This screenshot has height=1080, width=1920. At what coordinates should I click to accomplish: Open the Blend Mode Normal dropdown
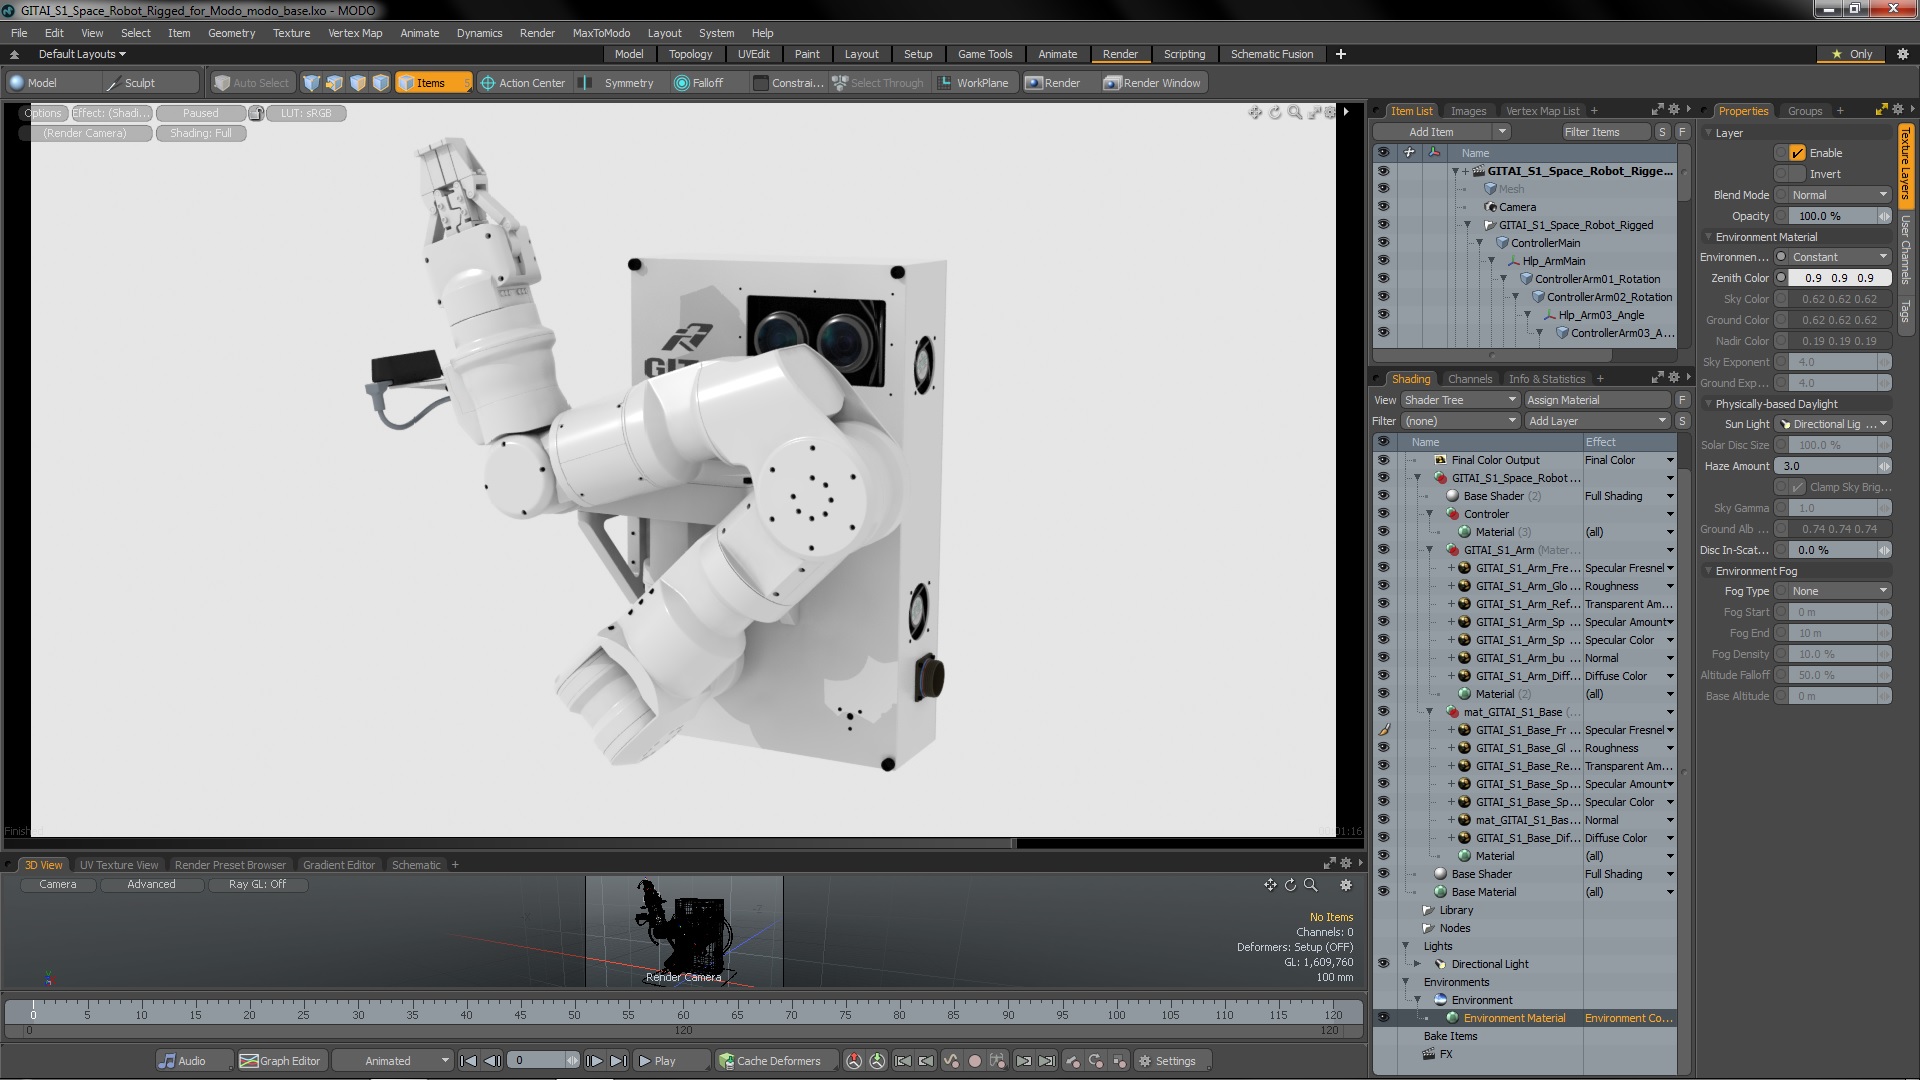tap(1838, 195)
